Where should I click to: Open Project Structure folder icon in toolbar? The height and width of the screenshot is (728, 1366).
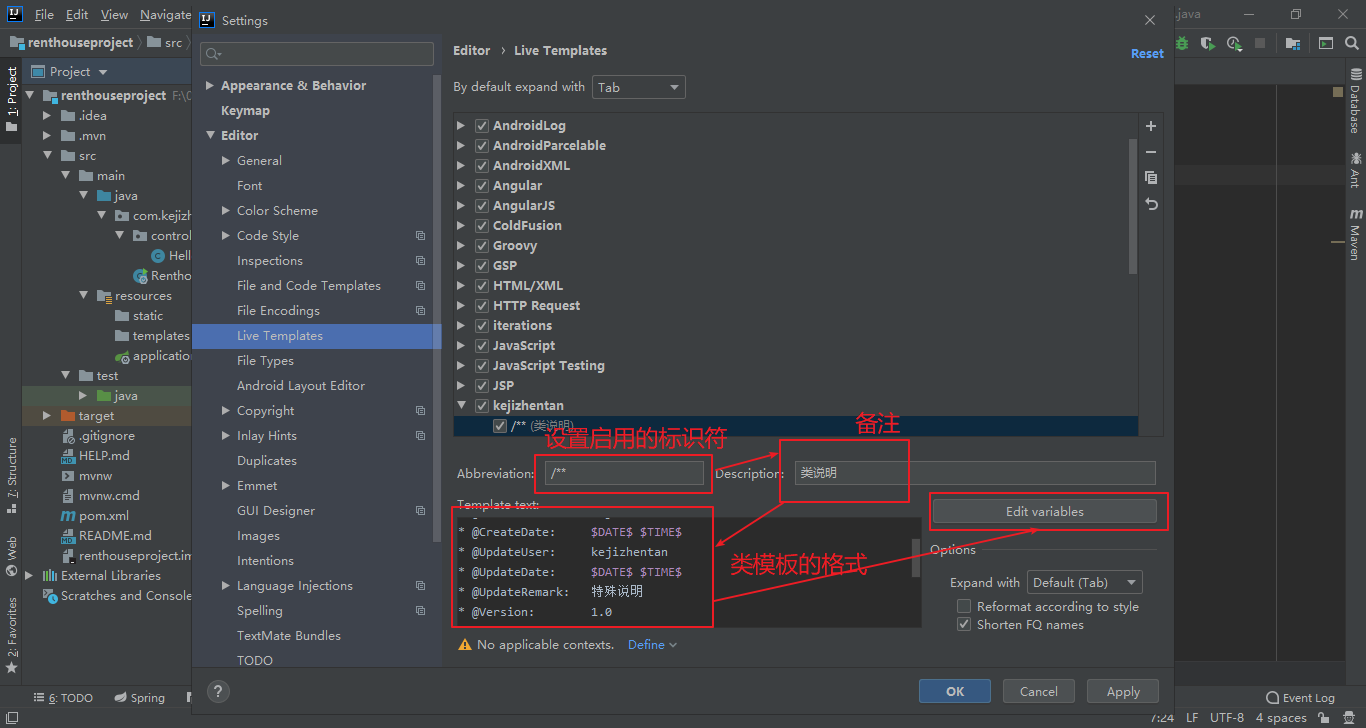point(1293,43)
